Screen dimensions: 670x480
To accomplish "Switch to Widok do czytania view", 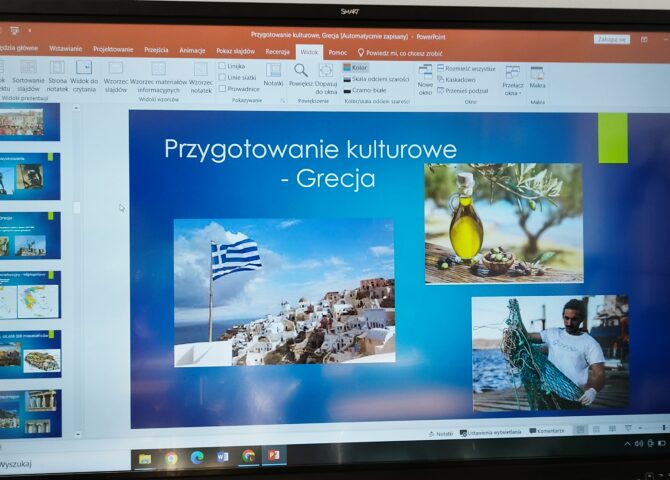I will click(84, 74).
